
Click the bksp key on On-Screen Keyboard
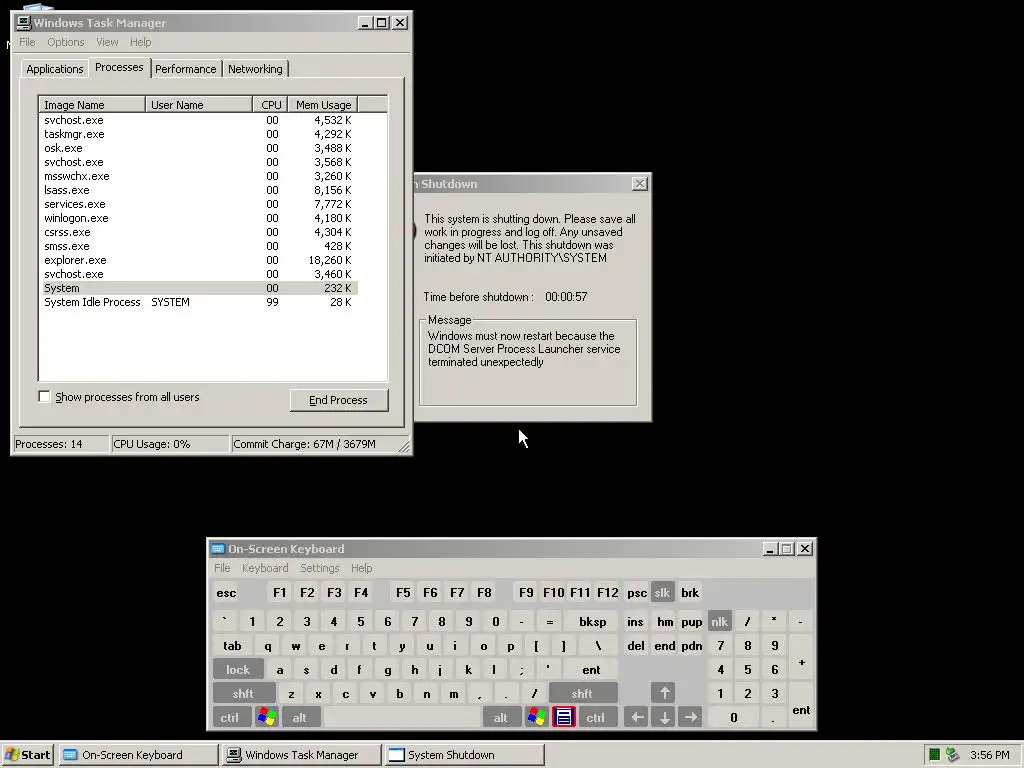pyautogui.click(x=592, y=622)
